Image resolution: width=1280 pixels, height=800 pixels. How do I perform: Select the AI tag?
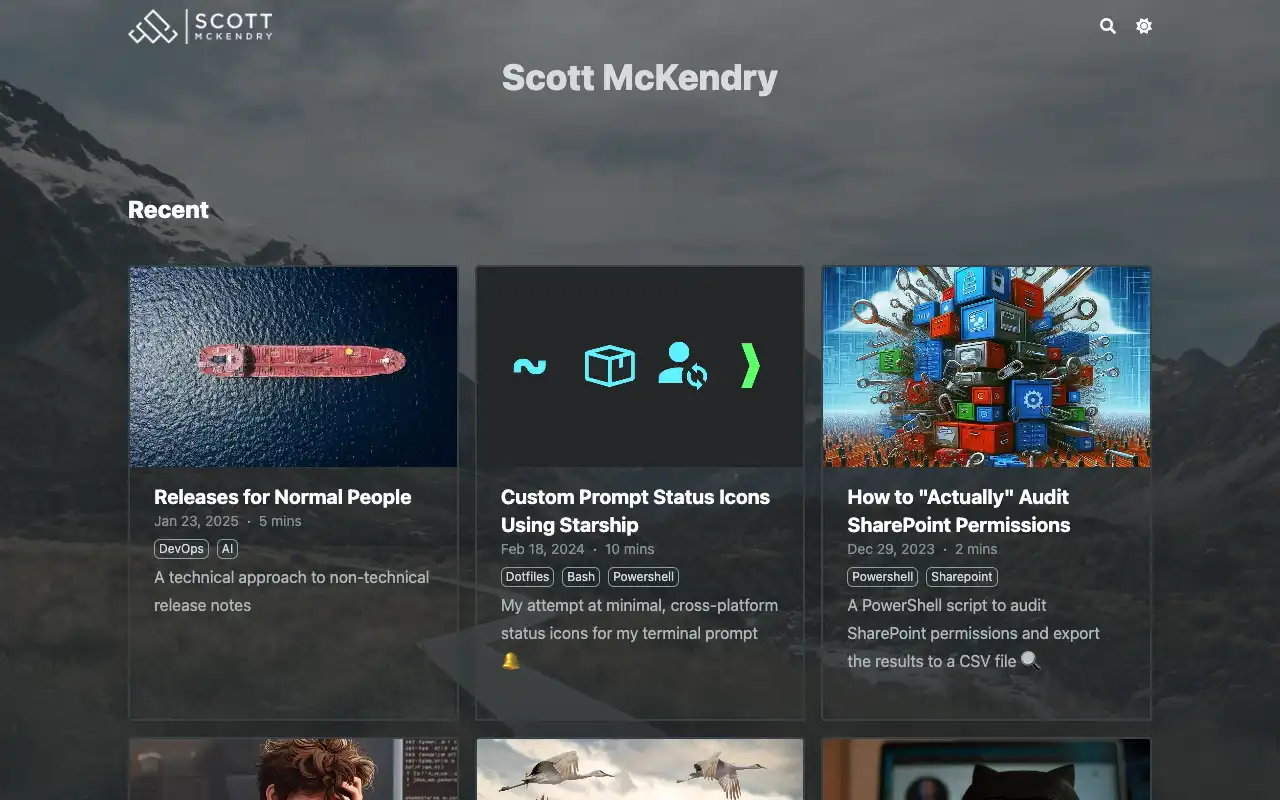coord(227,549)
